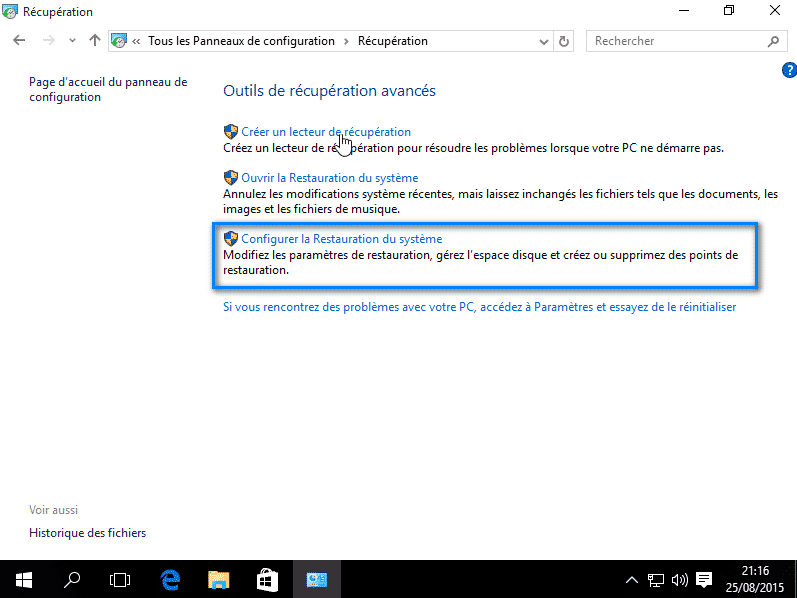Click the Rechercher search field

pyautogui.click(x=675, y=41)
